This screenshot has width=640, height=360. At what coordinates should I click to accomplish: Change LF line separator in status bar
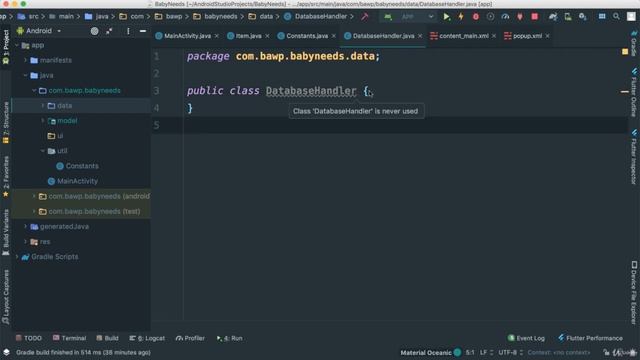pos(486,352)
